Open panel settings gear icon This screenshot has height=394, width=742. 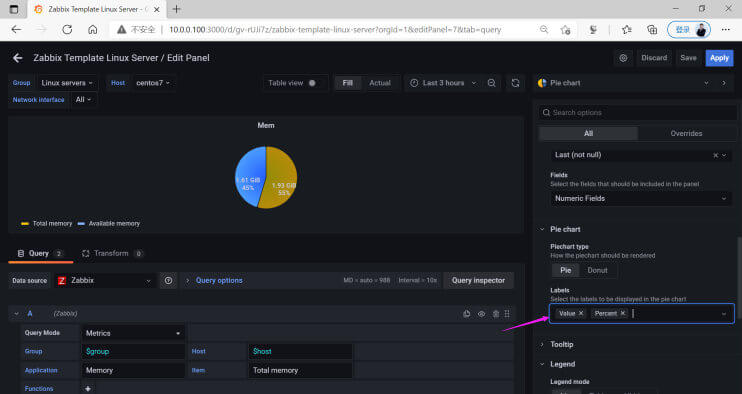(x=623, y=58)
